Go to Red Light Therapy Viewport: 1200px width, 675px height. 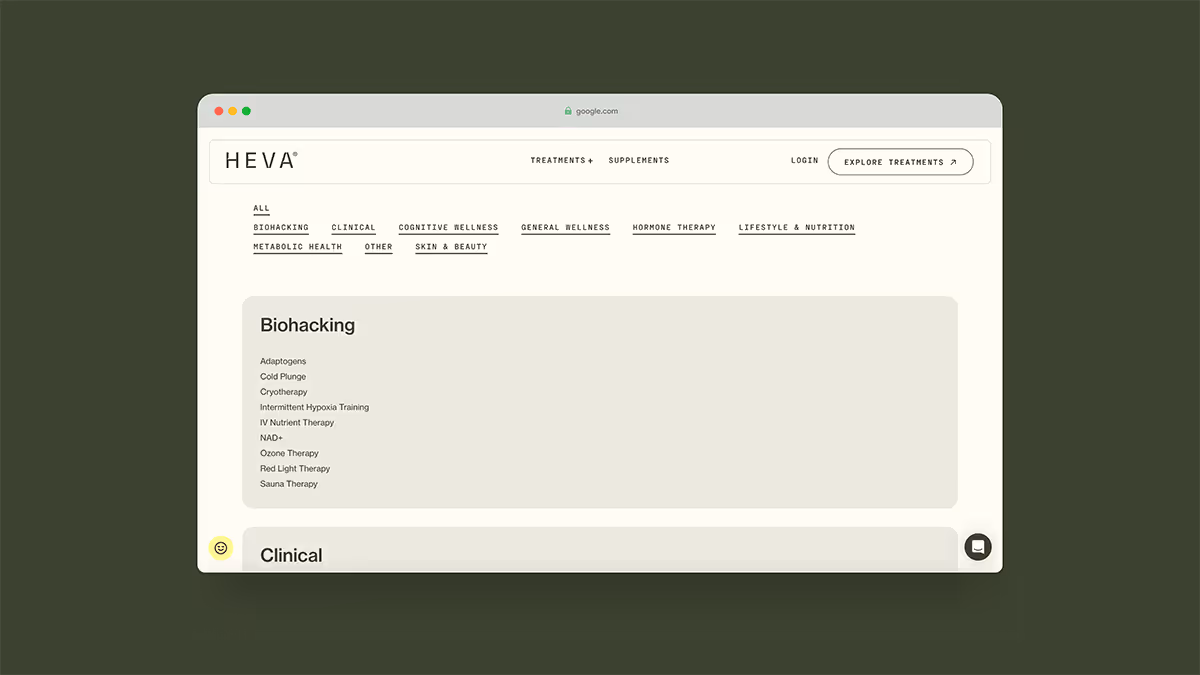295,469
